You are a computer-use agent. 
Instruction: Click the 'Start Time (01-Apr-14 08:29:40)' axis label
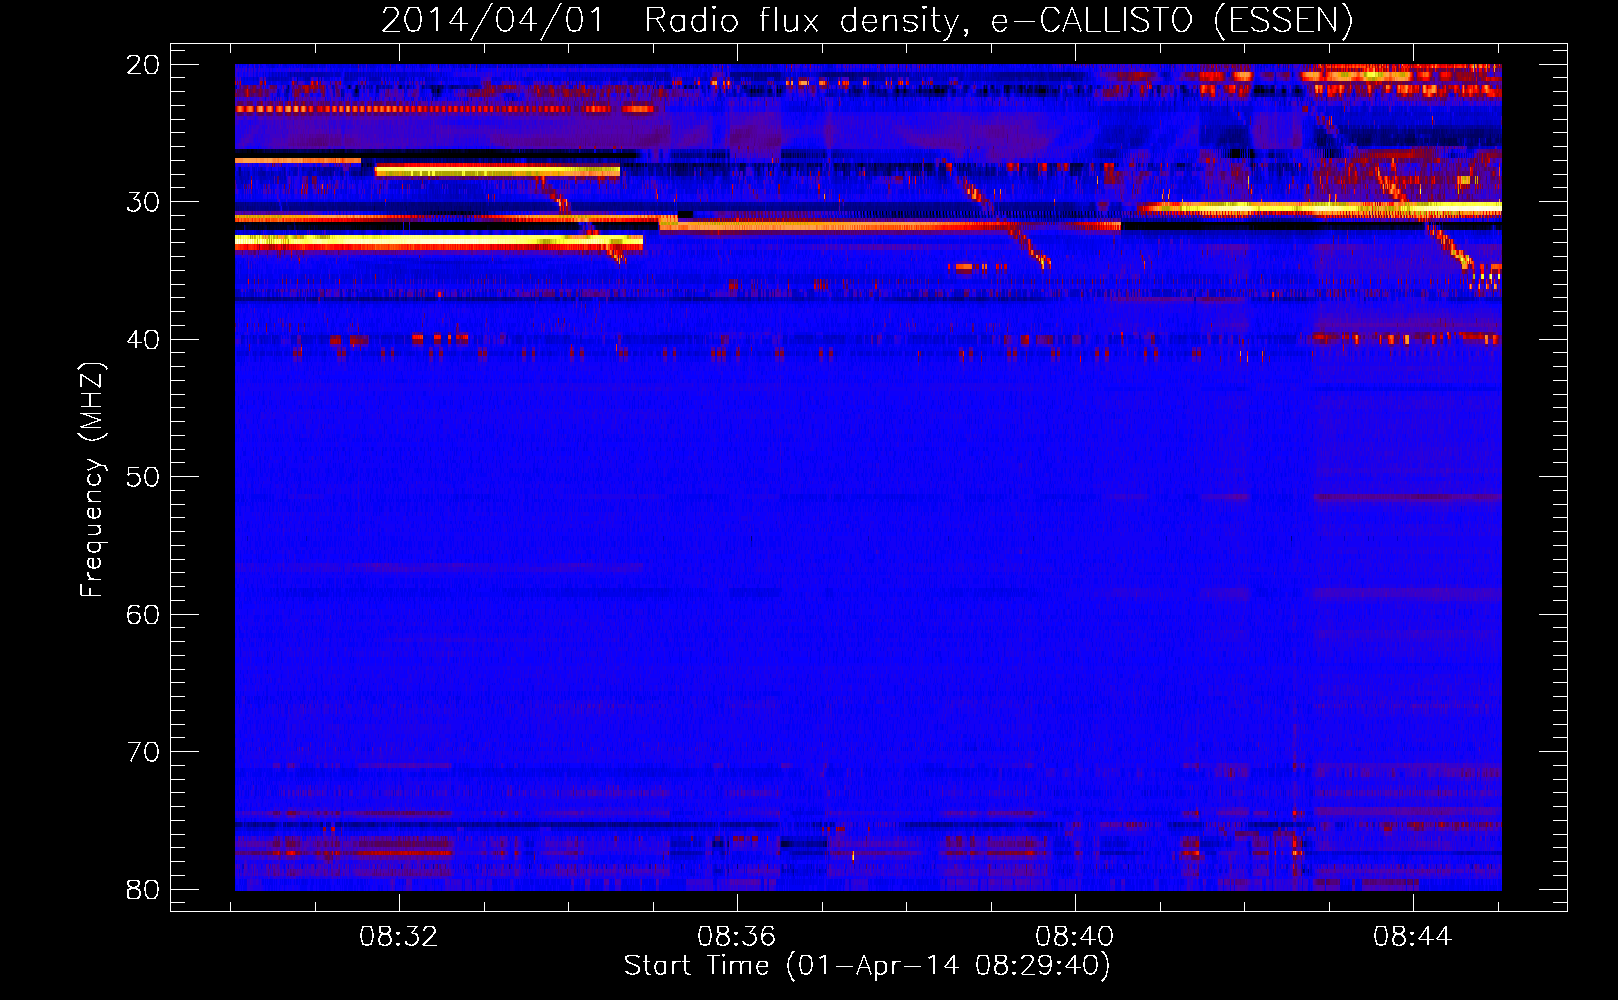point(867,966)
